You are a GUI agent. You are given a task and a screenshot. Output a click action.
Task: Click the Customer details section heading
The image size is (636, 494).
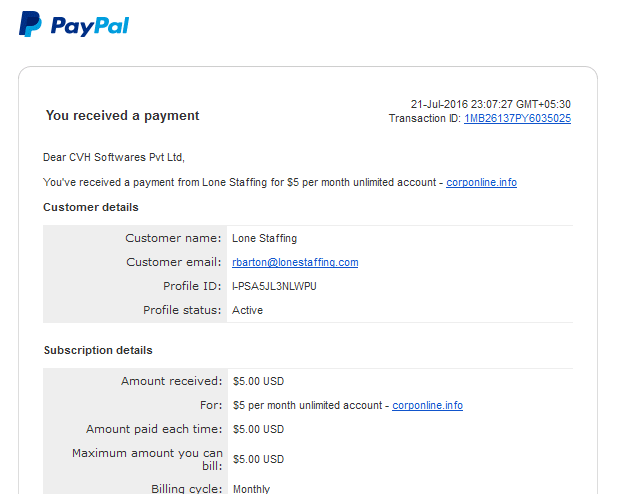coord(91,207)
